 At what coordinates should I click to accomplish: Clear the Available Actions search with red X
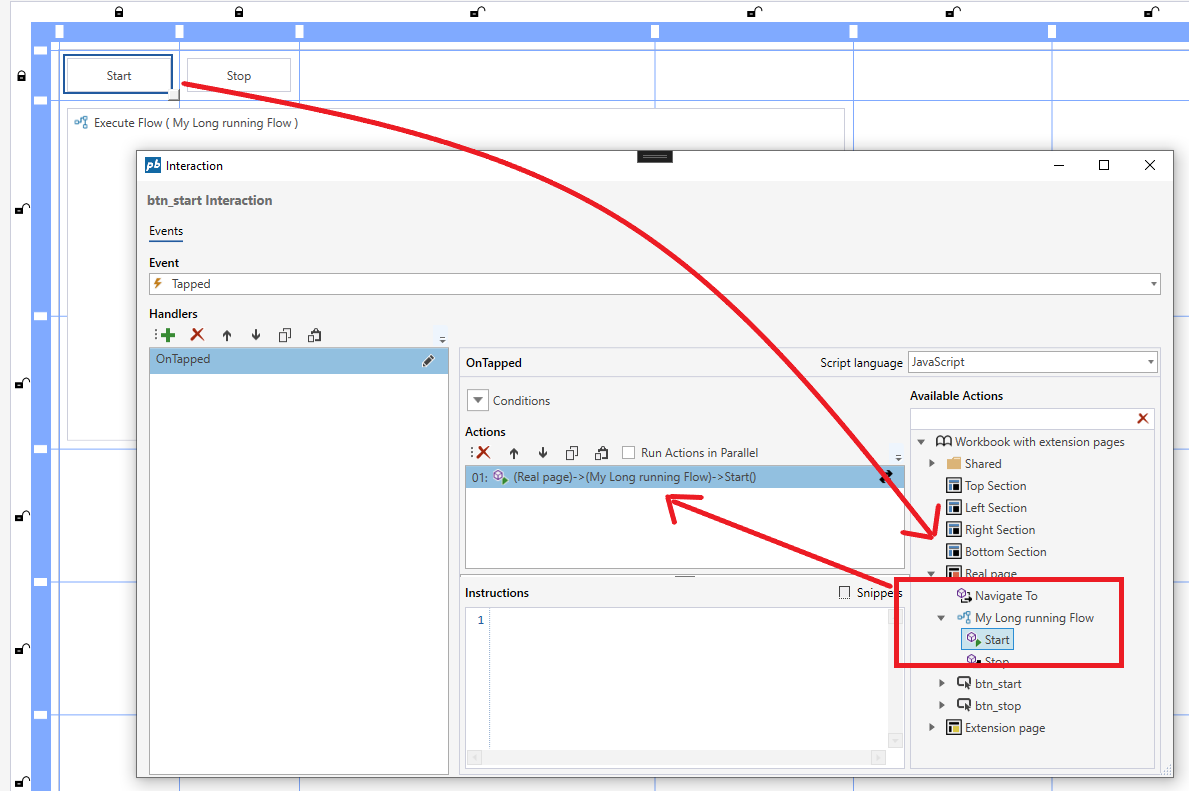pyautogui.click(x=1143, y=418)
